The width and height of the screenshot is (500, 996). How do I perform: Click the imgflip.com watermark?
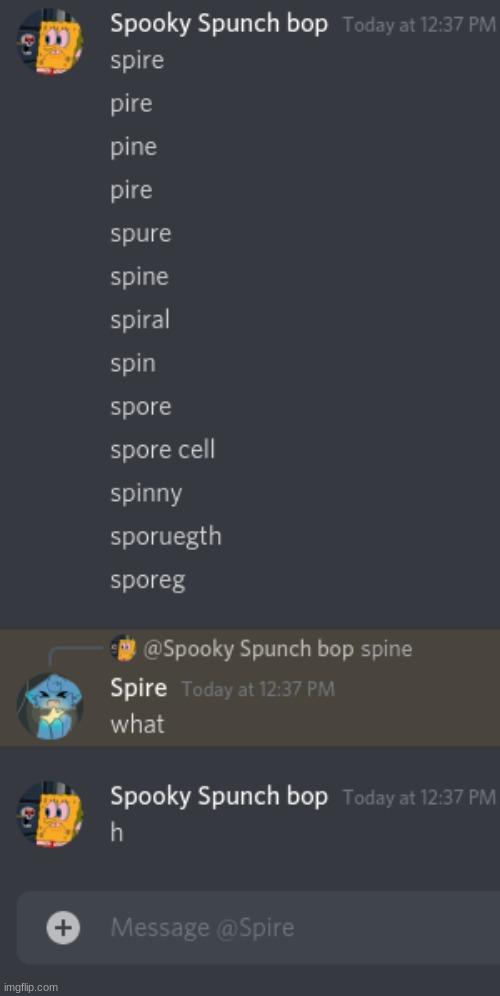30,987
